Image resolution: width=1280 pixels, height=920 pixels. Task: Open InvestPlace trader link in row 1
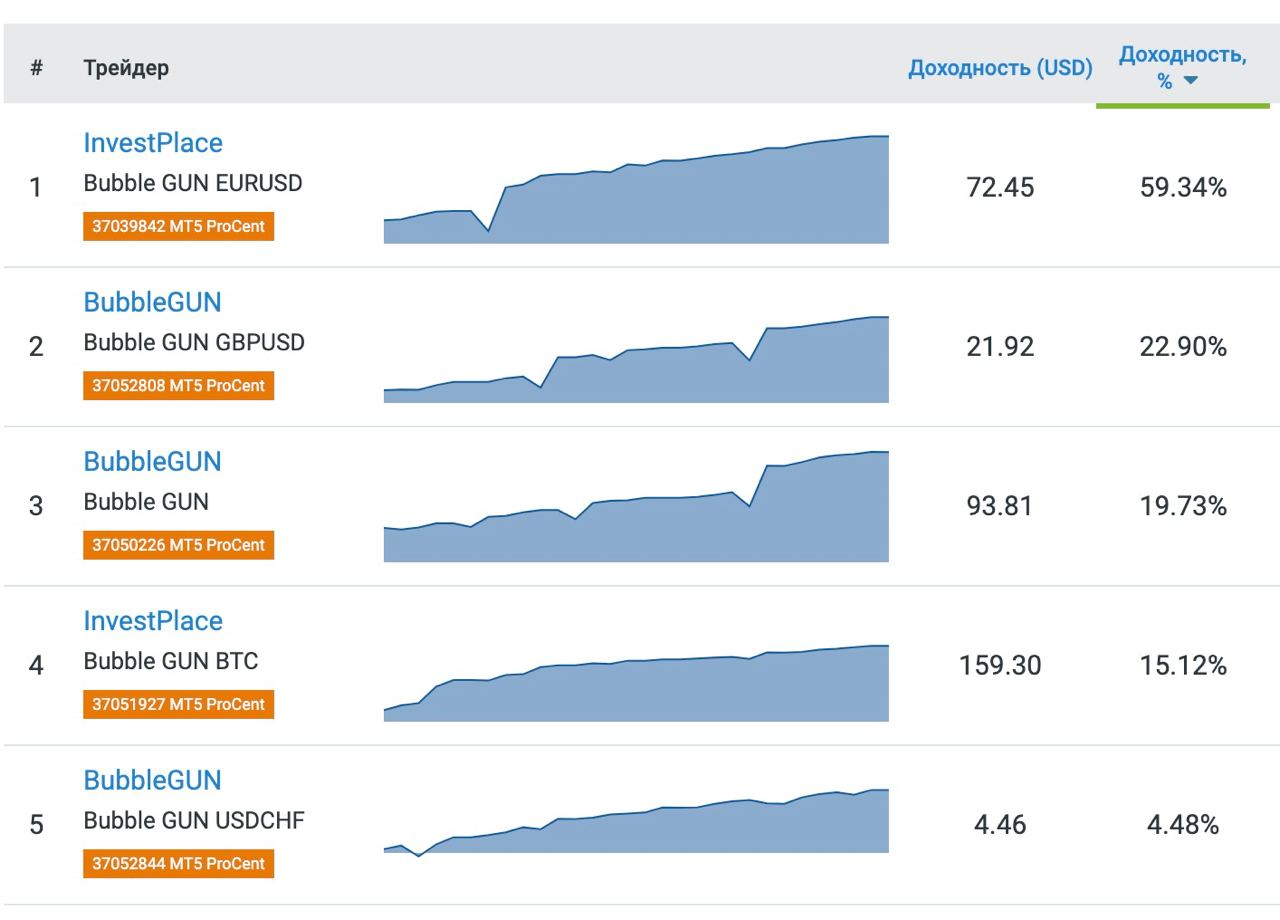(x=153, y=143)
